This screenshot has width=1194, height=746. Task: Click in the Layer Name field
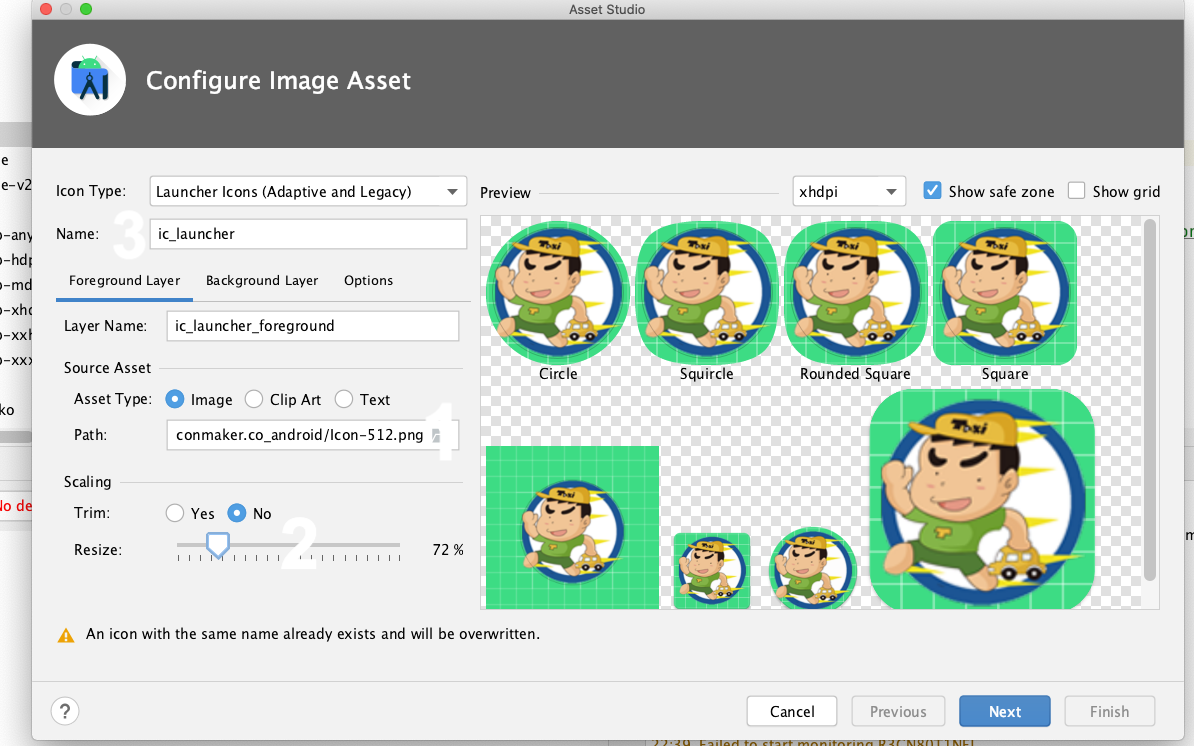pyautogui.click(x=312, y=326)
